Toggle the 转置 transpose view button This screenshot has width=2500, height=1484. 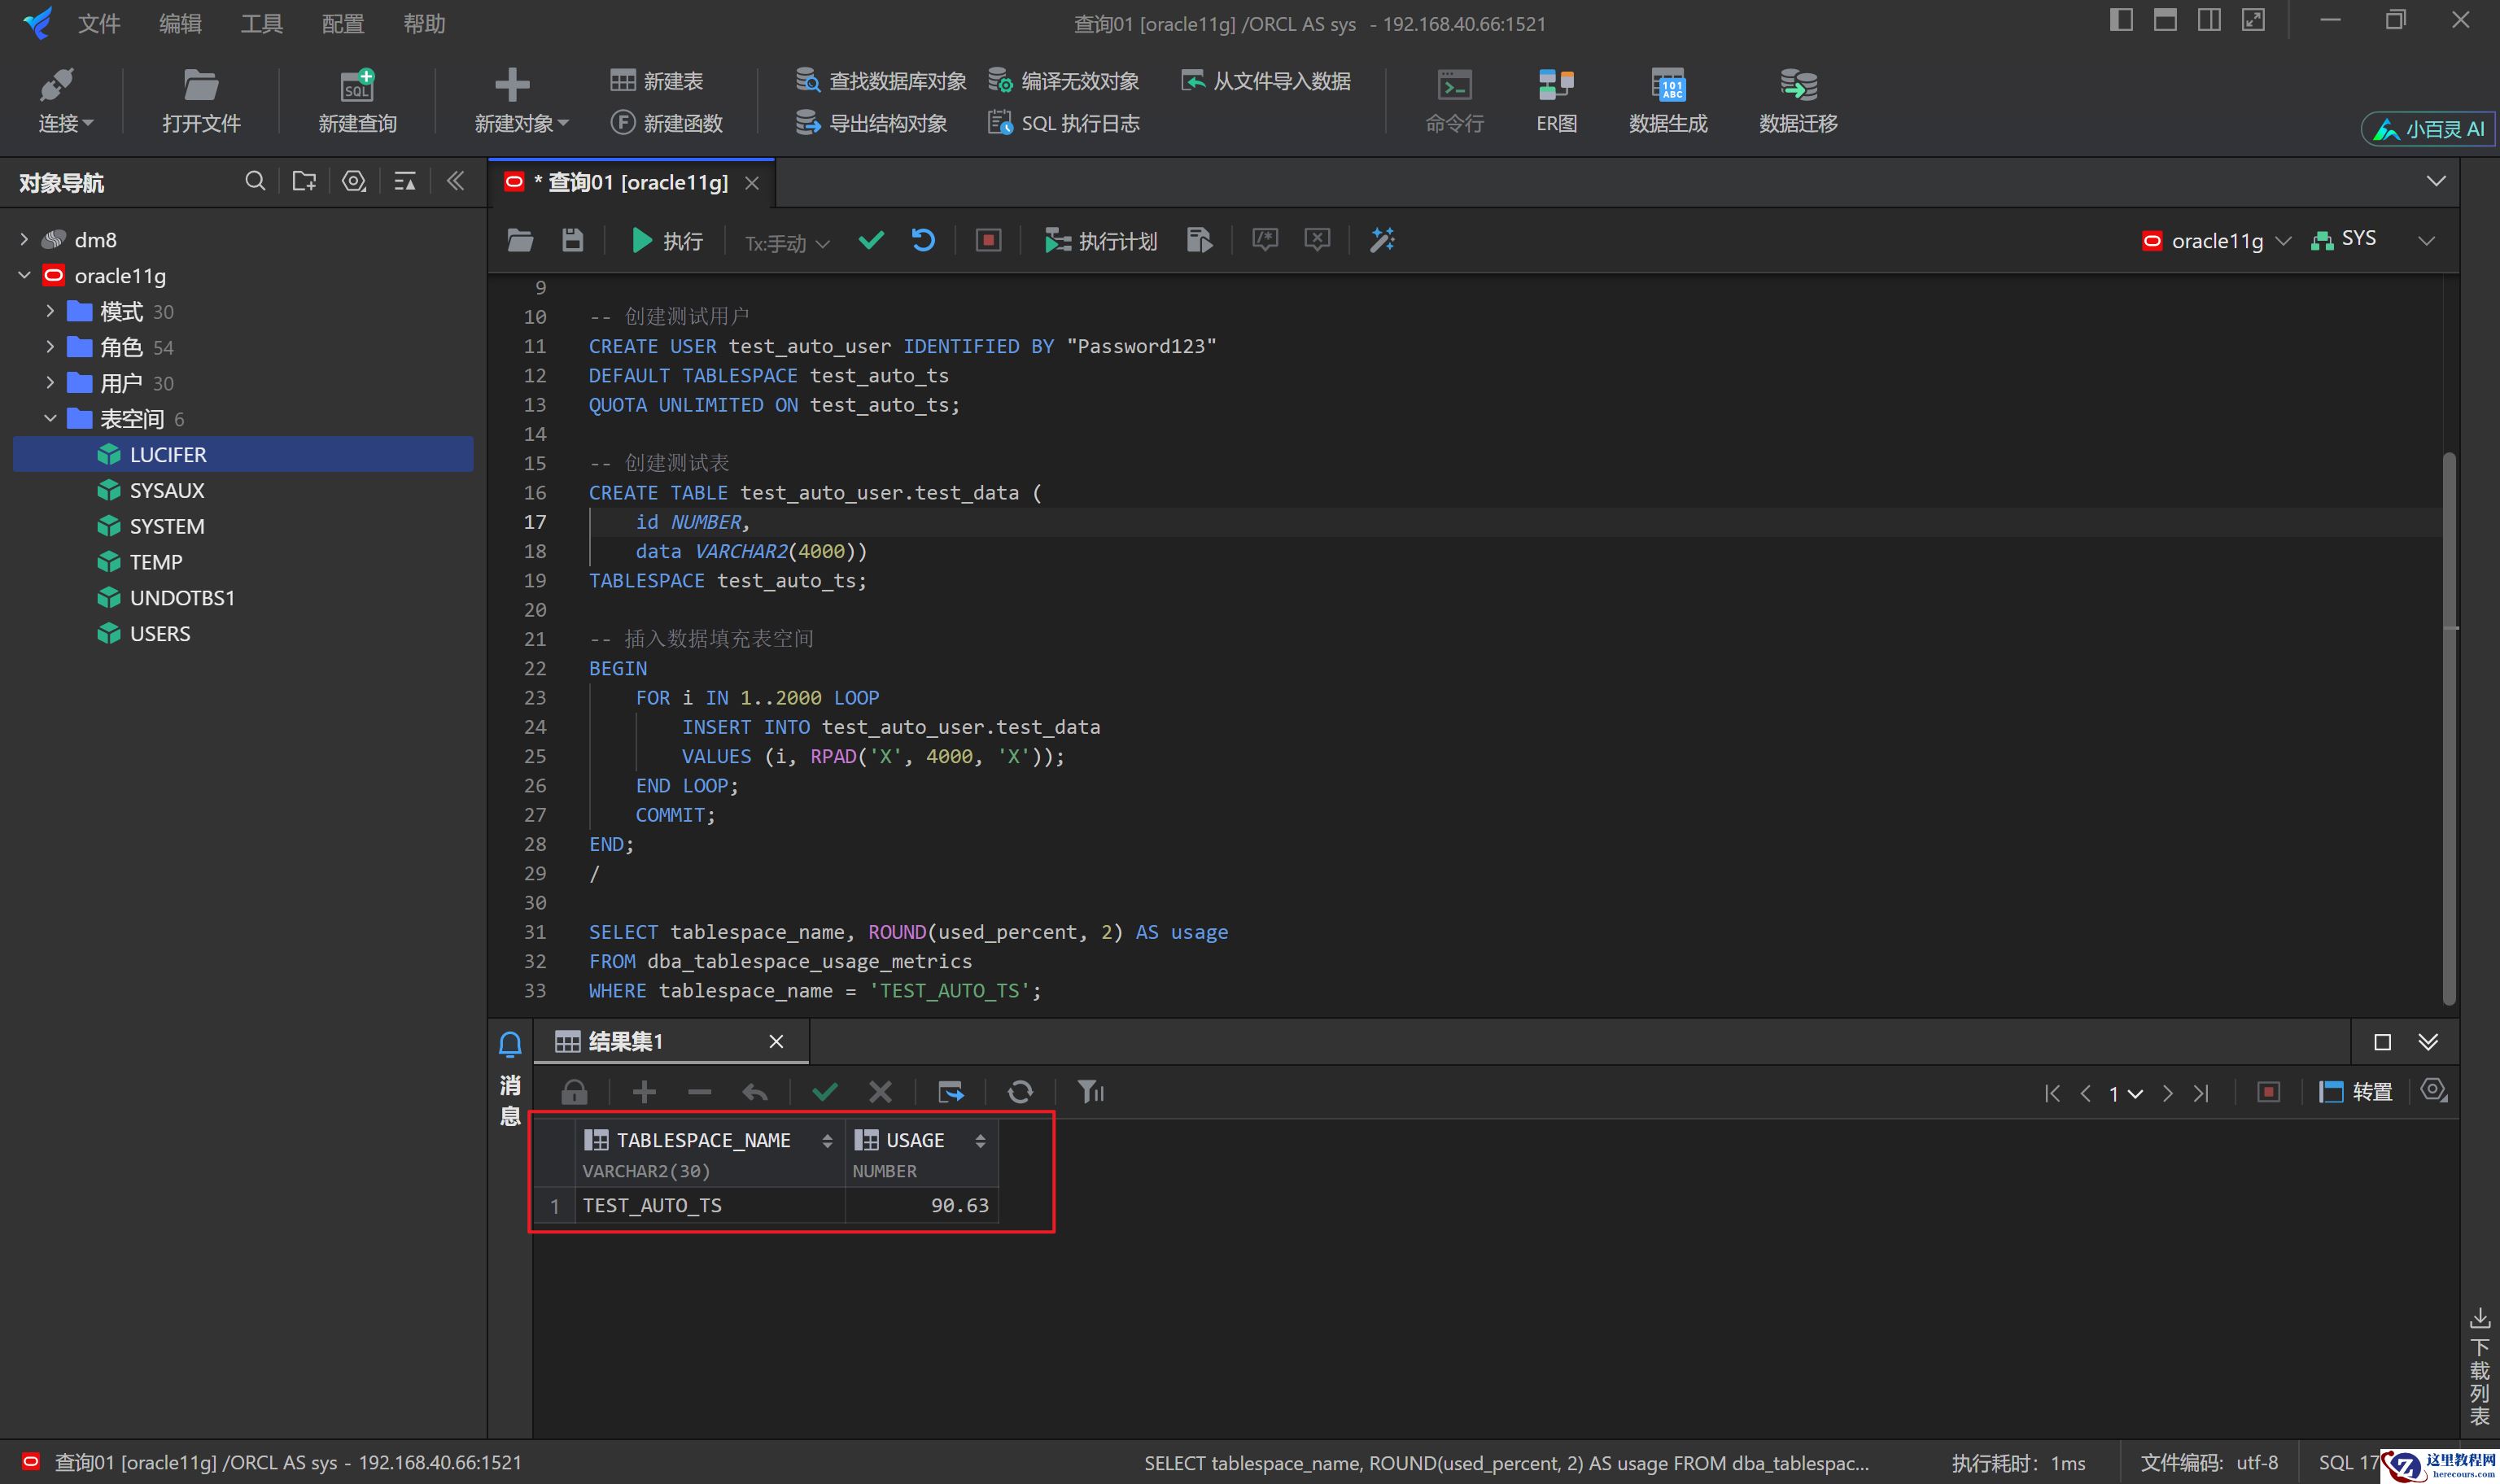(2355, 1092)
